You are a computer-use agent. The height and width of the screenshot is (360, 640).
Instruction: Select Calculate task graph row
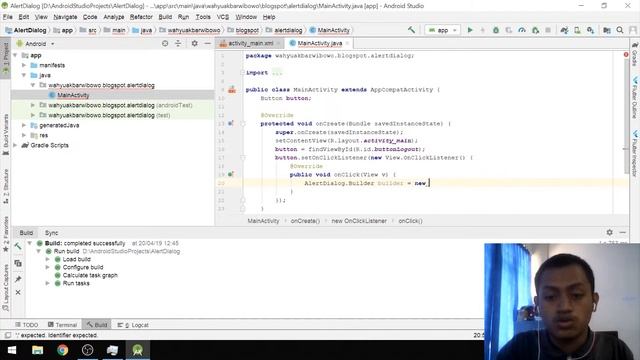pyautogui.click(x=90, y=276)
